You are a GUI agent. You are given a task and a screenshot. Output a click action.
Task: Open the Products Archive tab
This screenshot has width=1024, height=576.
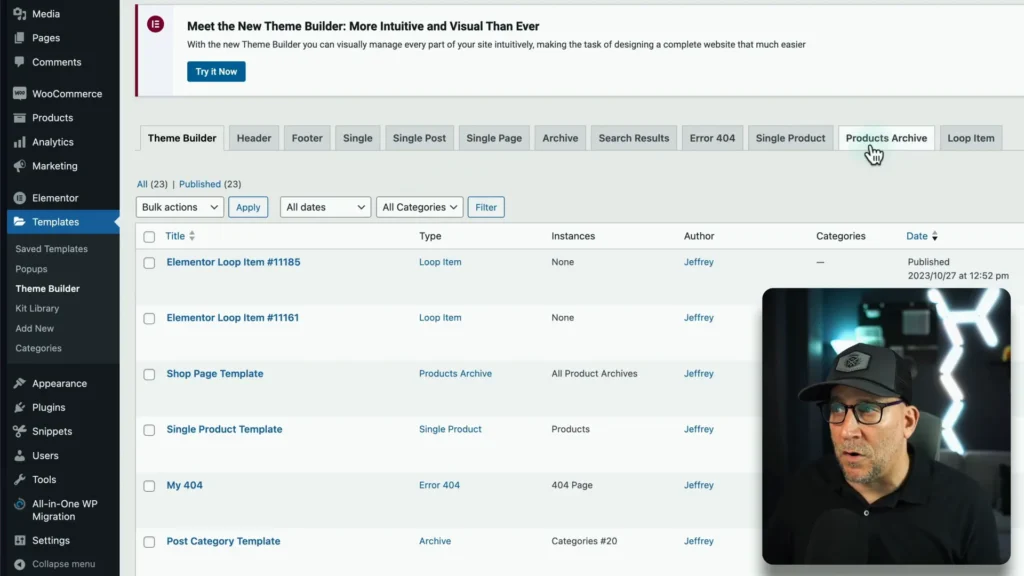(886, 138)
